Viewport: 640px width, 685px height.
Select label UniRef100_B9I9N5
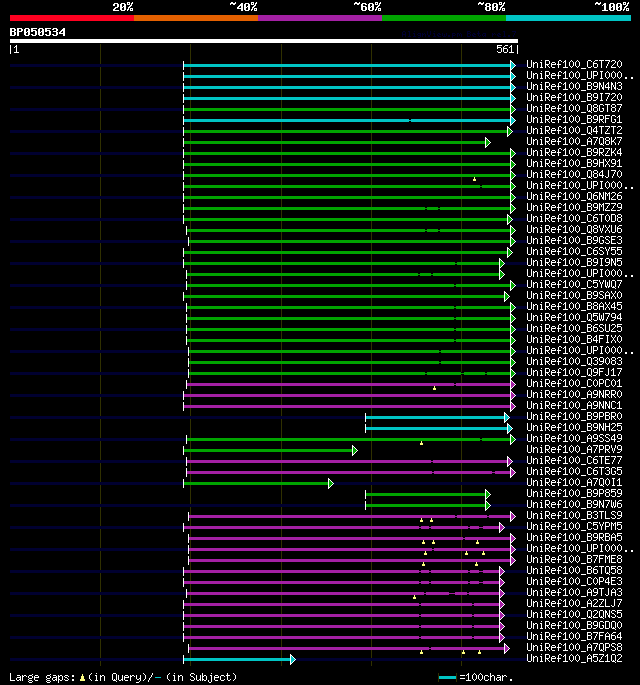574,263
